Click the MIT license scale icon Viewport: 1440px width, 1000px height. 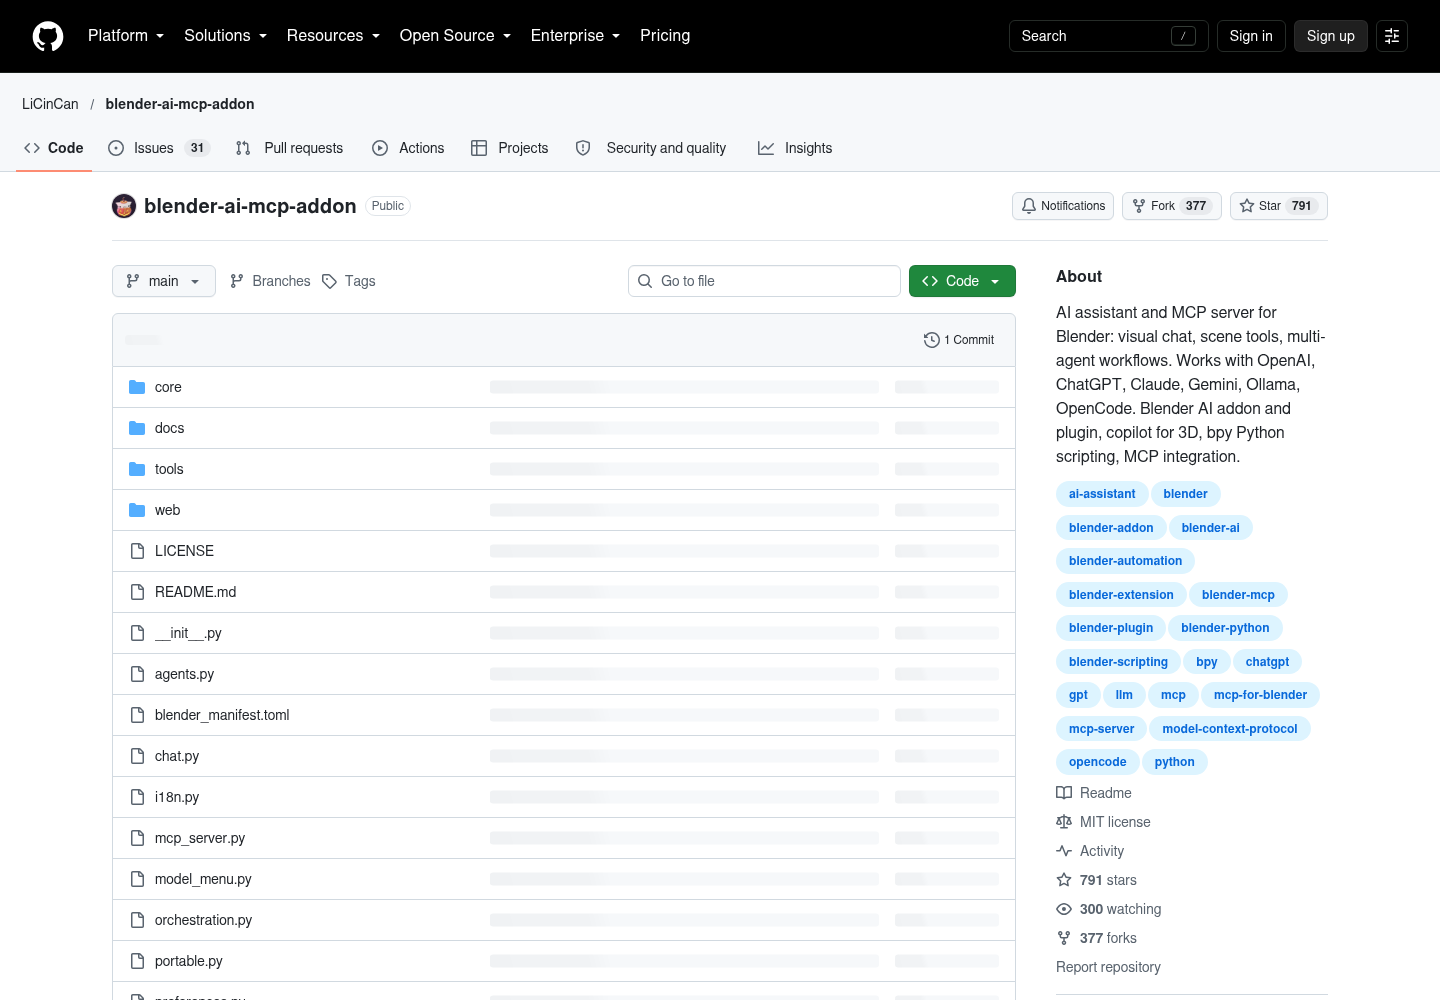(1064, 822)
